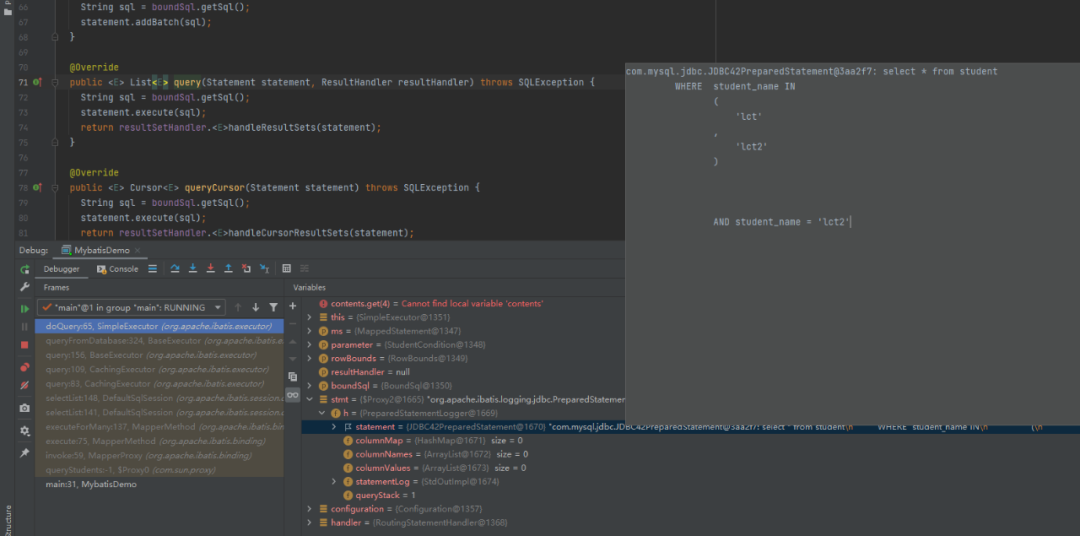Duplicate watch copy icon
This screenshot has width=1080, height=536.
(x=292, y=377)
